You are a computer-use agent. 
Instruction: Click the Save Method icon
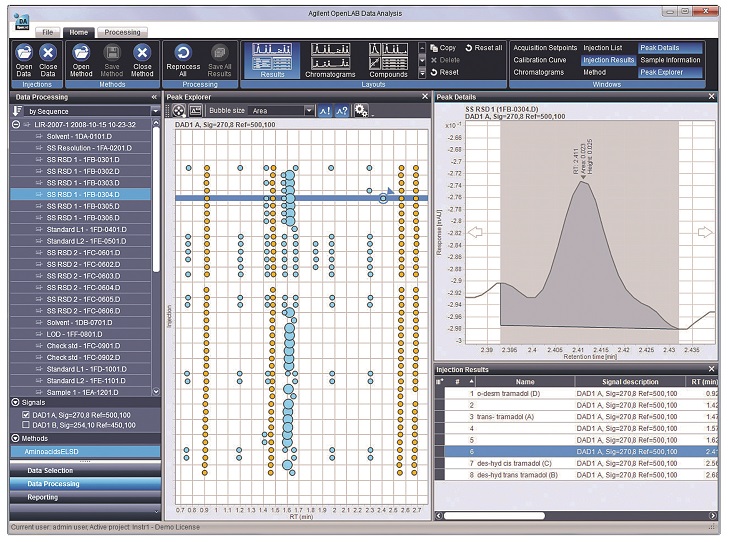[112, 53]
